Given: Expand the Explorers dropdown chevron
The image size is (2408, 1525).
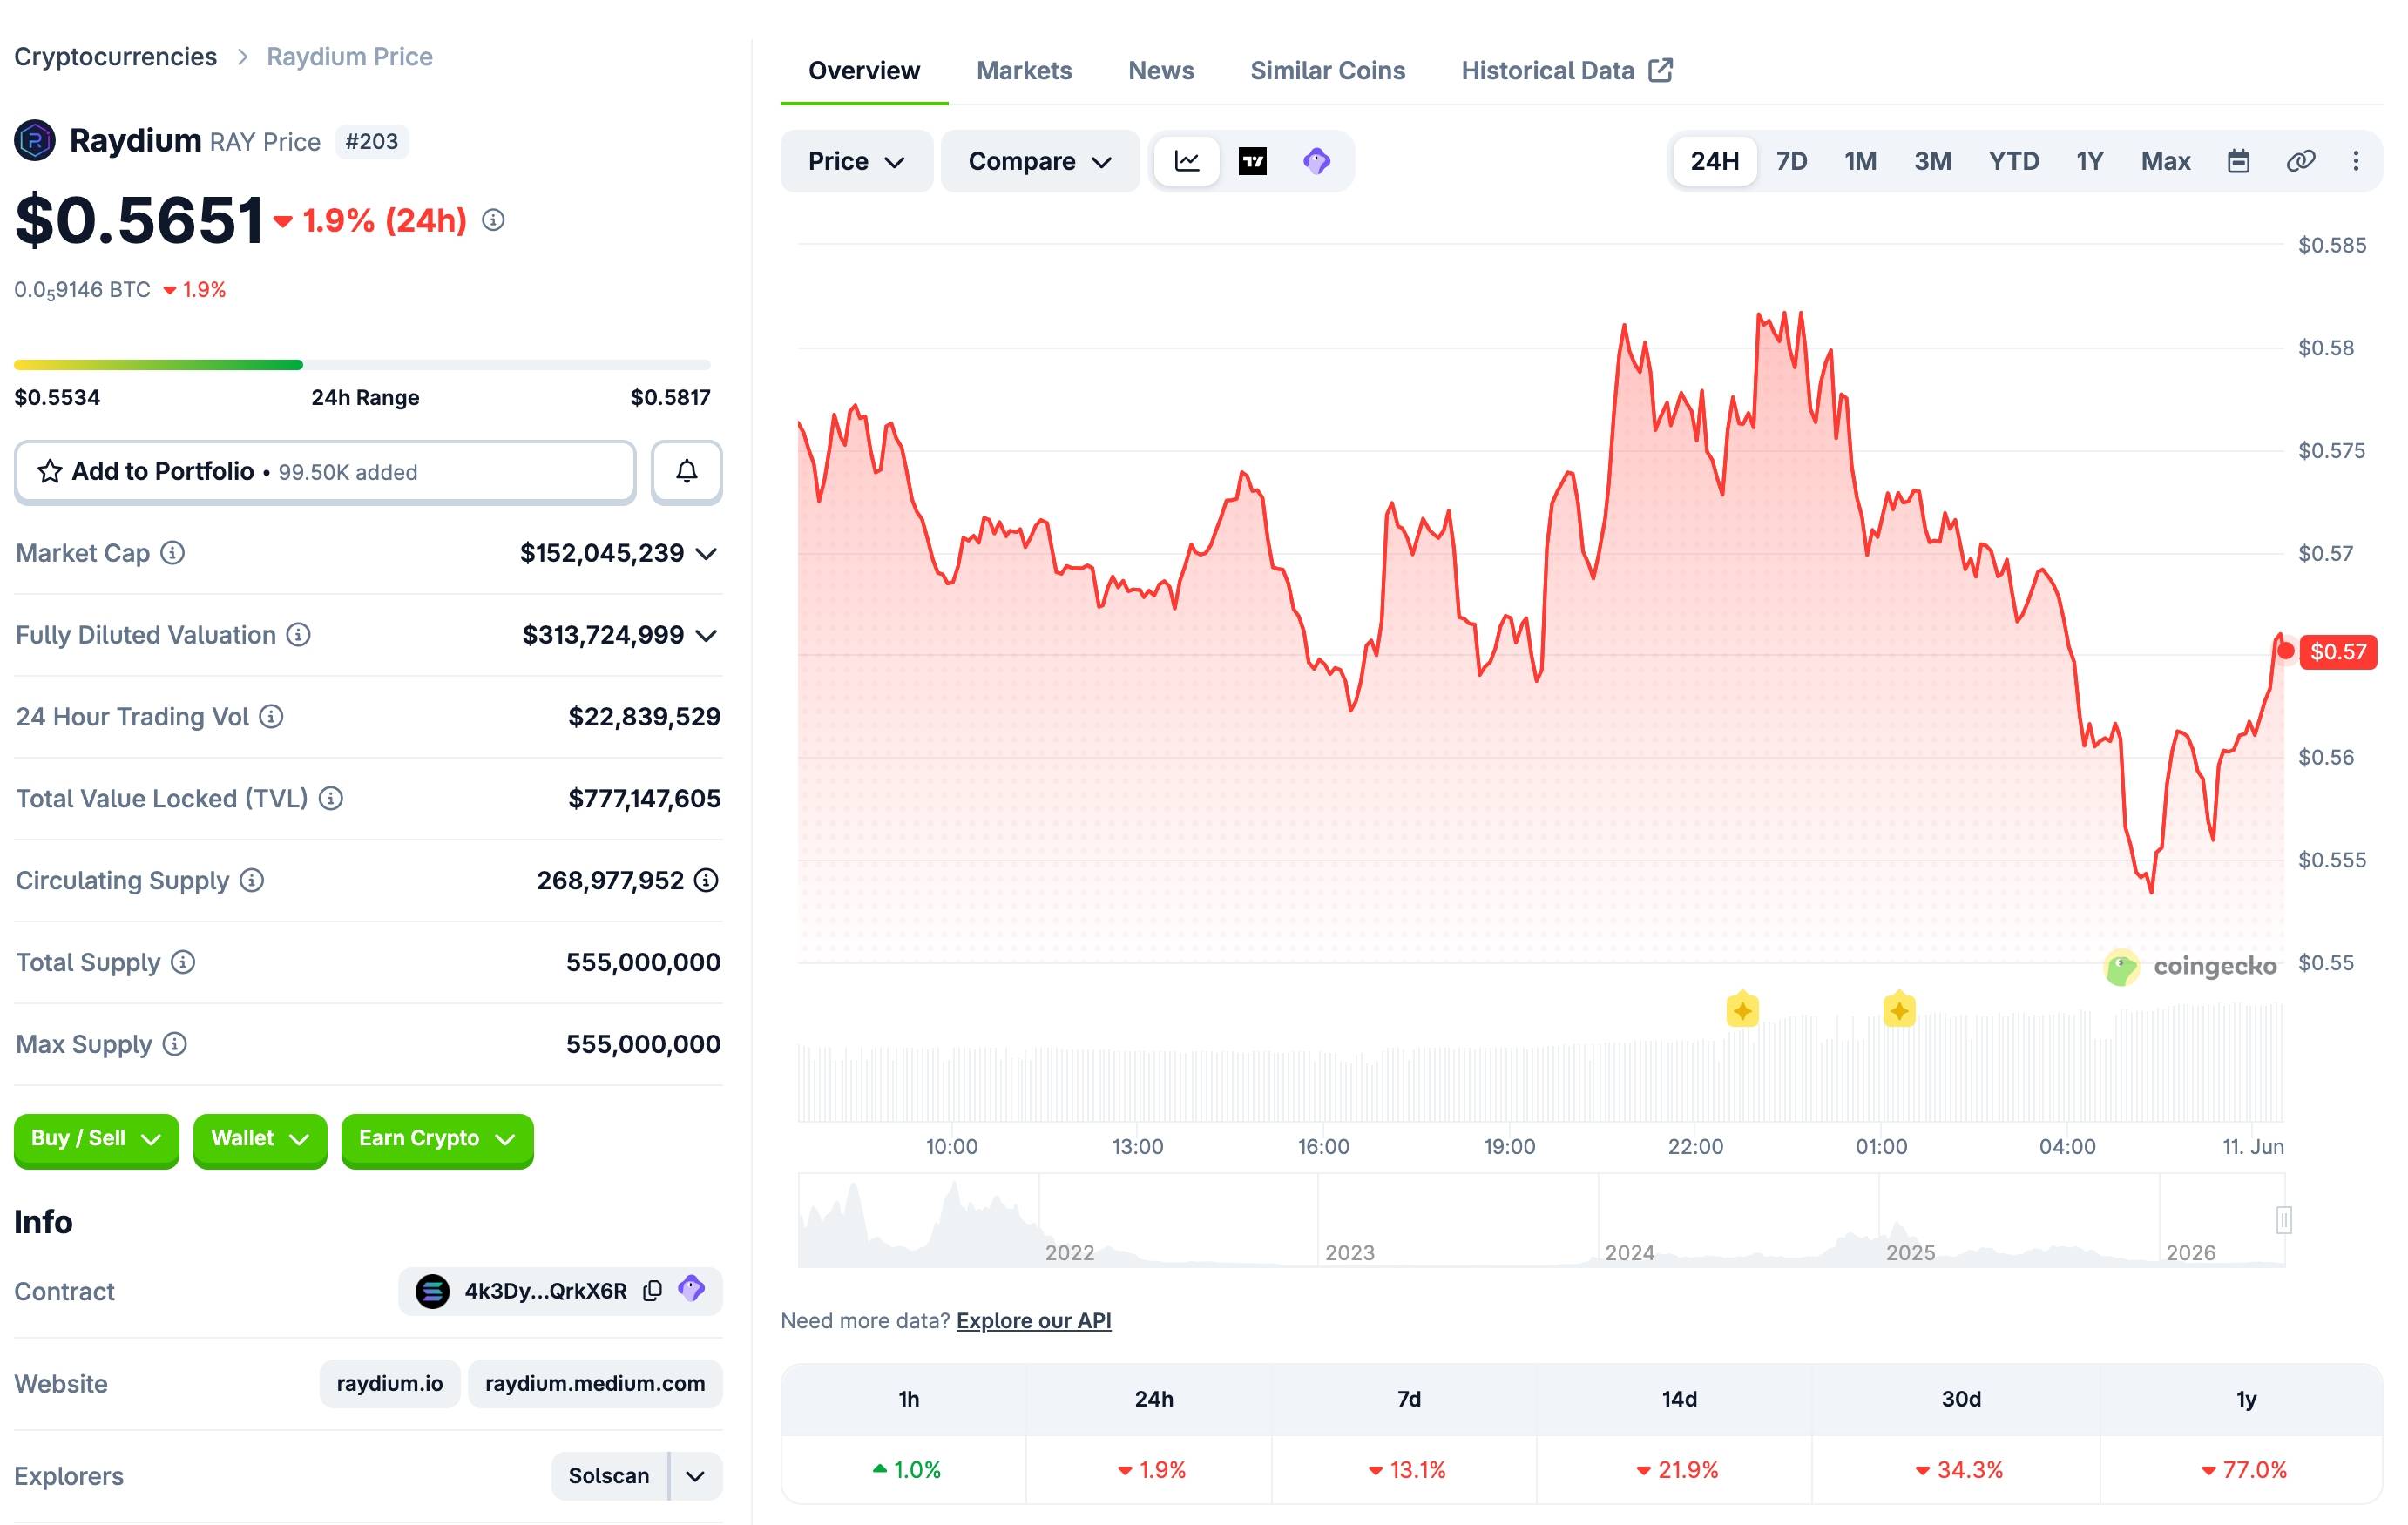Looking at the screenshot, I should [x=696, y=1476].
